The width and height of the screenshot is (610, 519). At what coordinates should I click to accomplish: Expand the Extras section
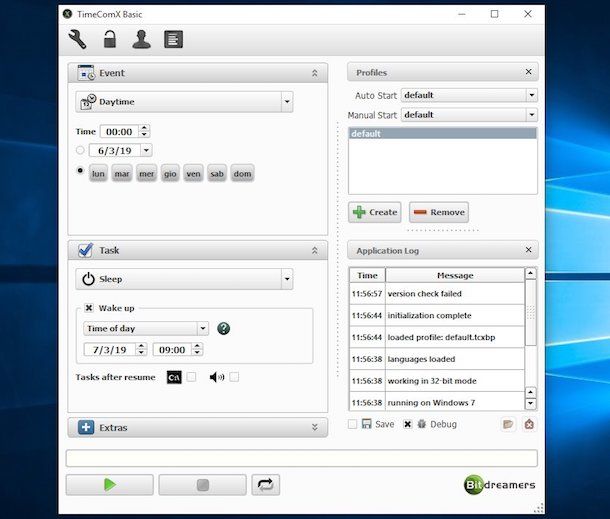(197, 427)
